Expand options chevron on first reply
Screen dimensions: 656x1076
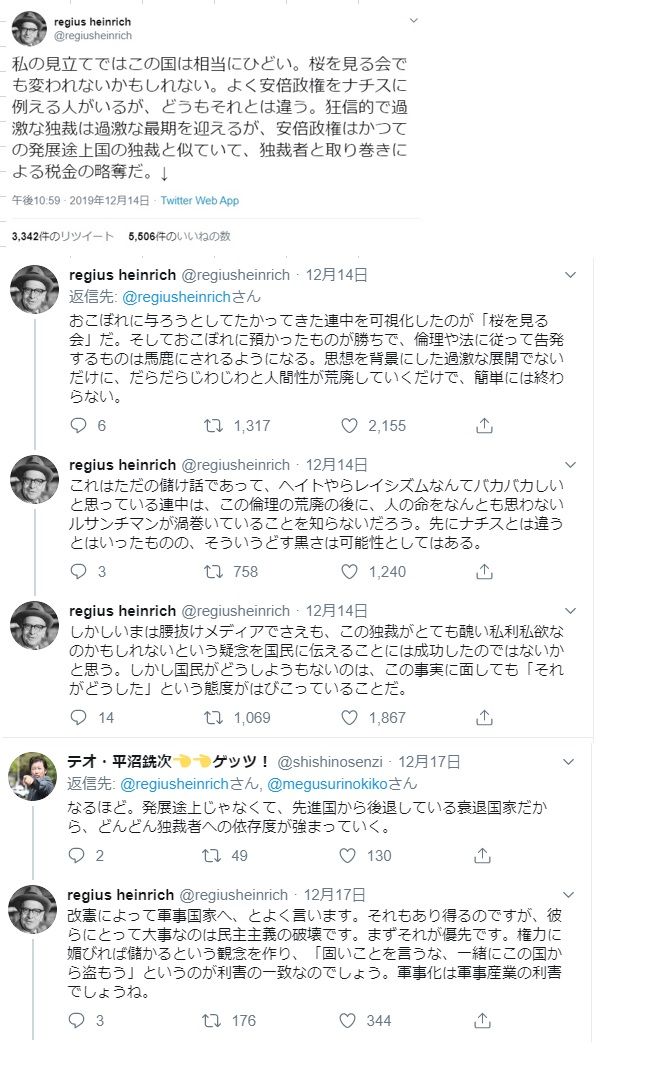pos(570,275)
